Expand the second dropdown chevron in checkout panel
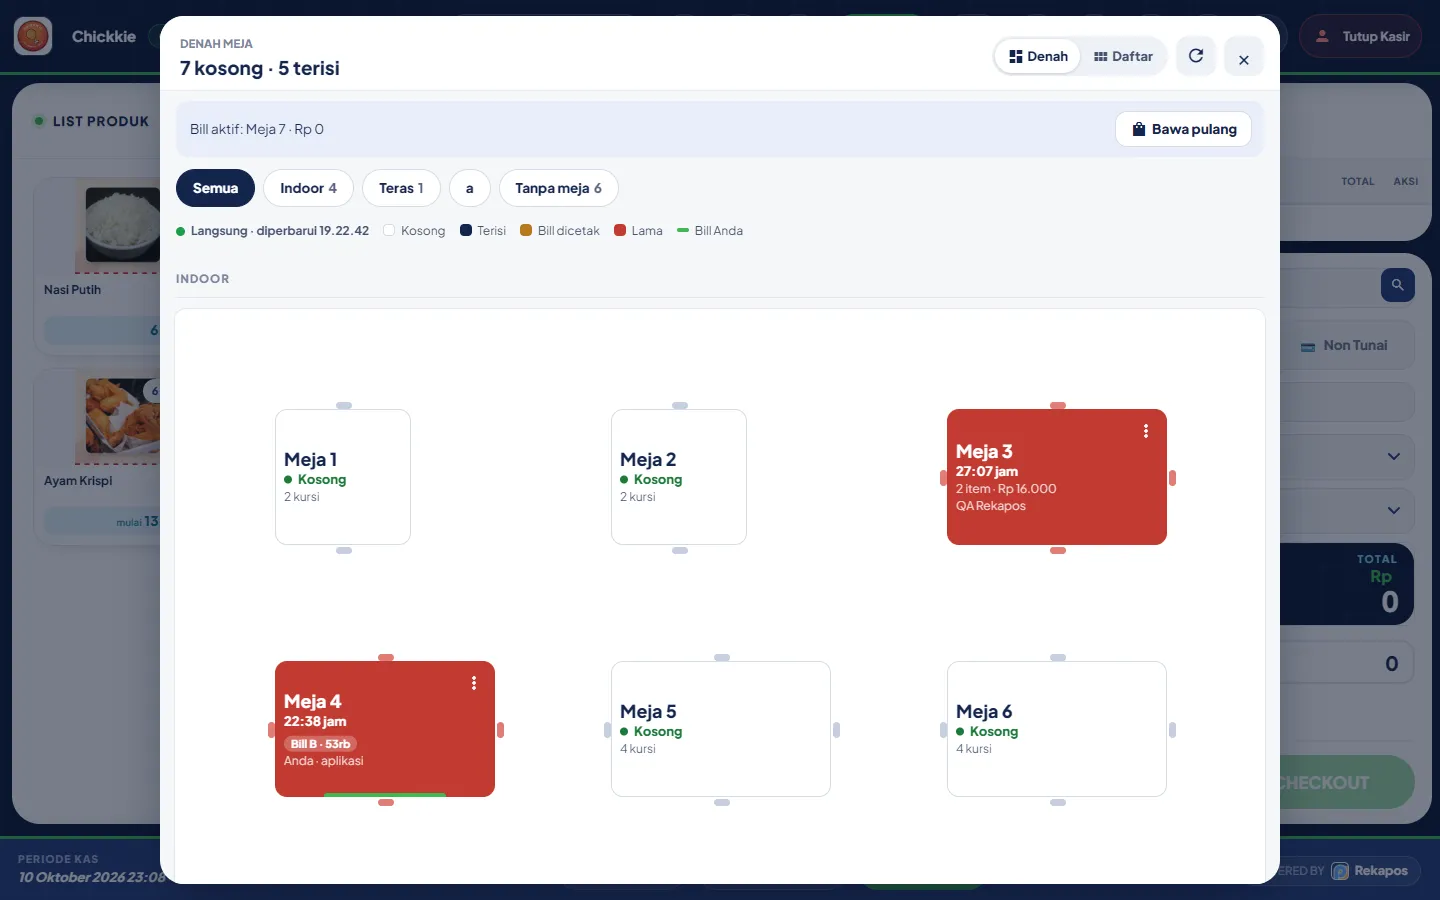1440x900 pixels. click(1394, 511)
